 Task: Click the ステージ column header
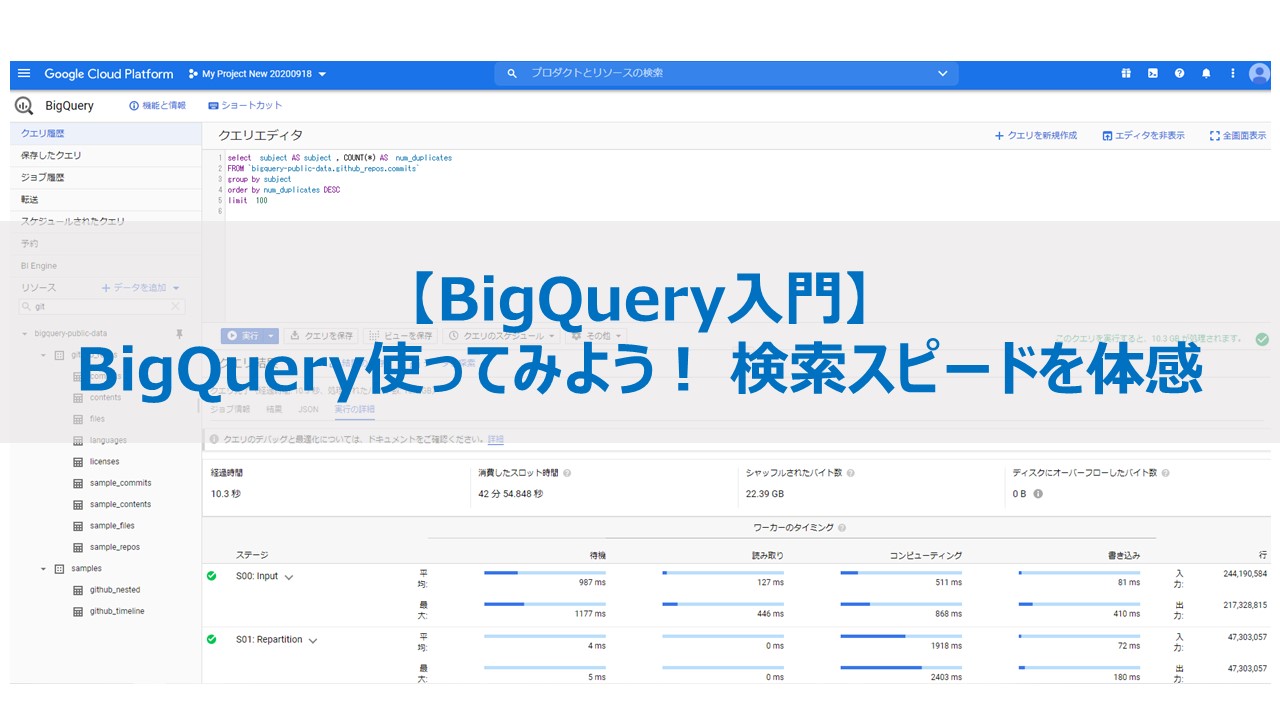point(252,555)
